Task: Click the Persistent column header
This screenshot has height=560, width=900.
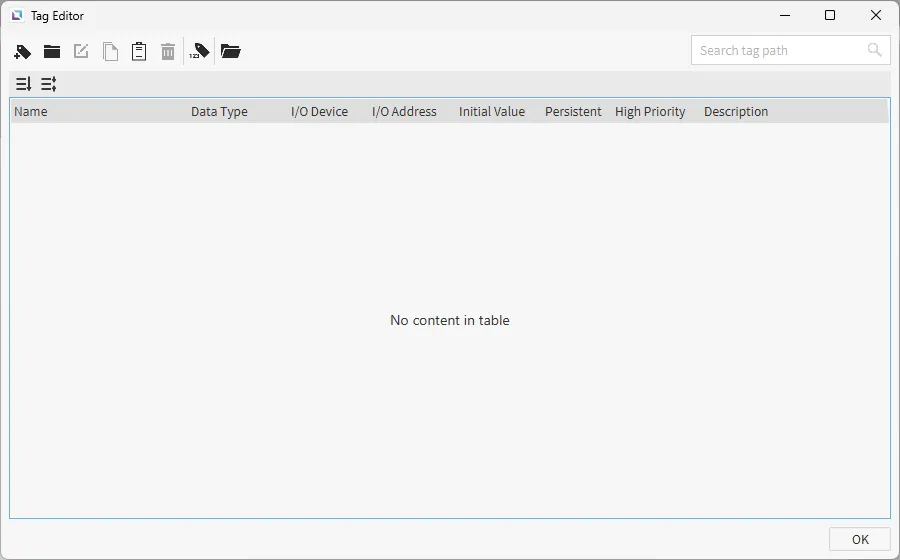Action: 573,112
